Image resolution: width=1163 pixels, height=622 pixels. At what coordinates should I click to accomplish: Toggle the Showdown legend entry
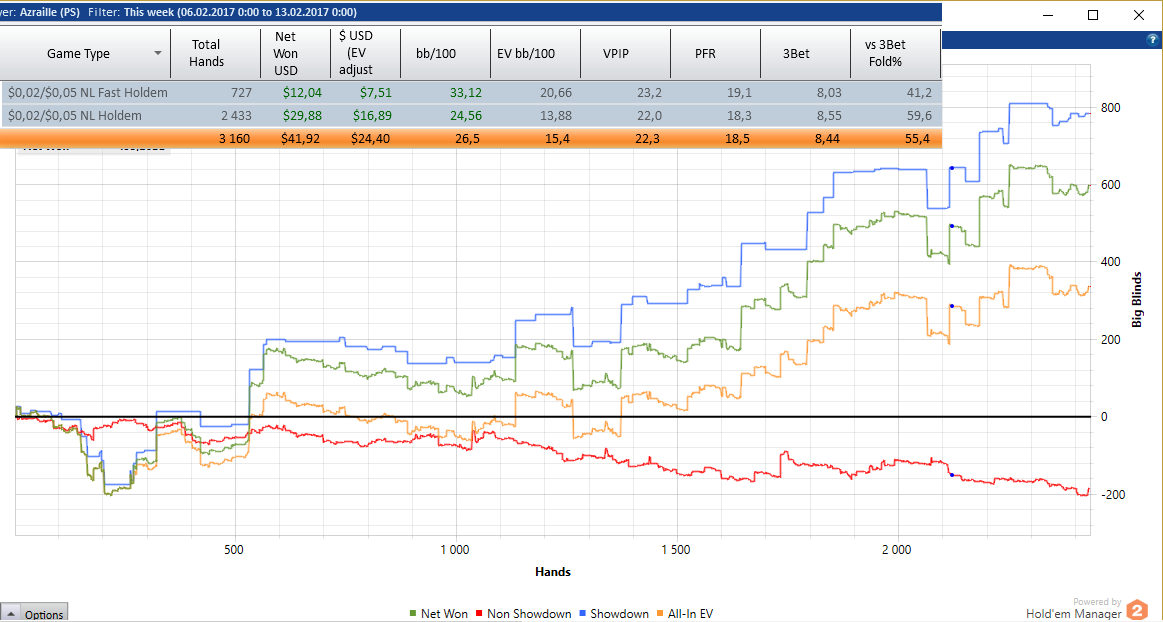tap(614, 614)
